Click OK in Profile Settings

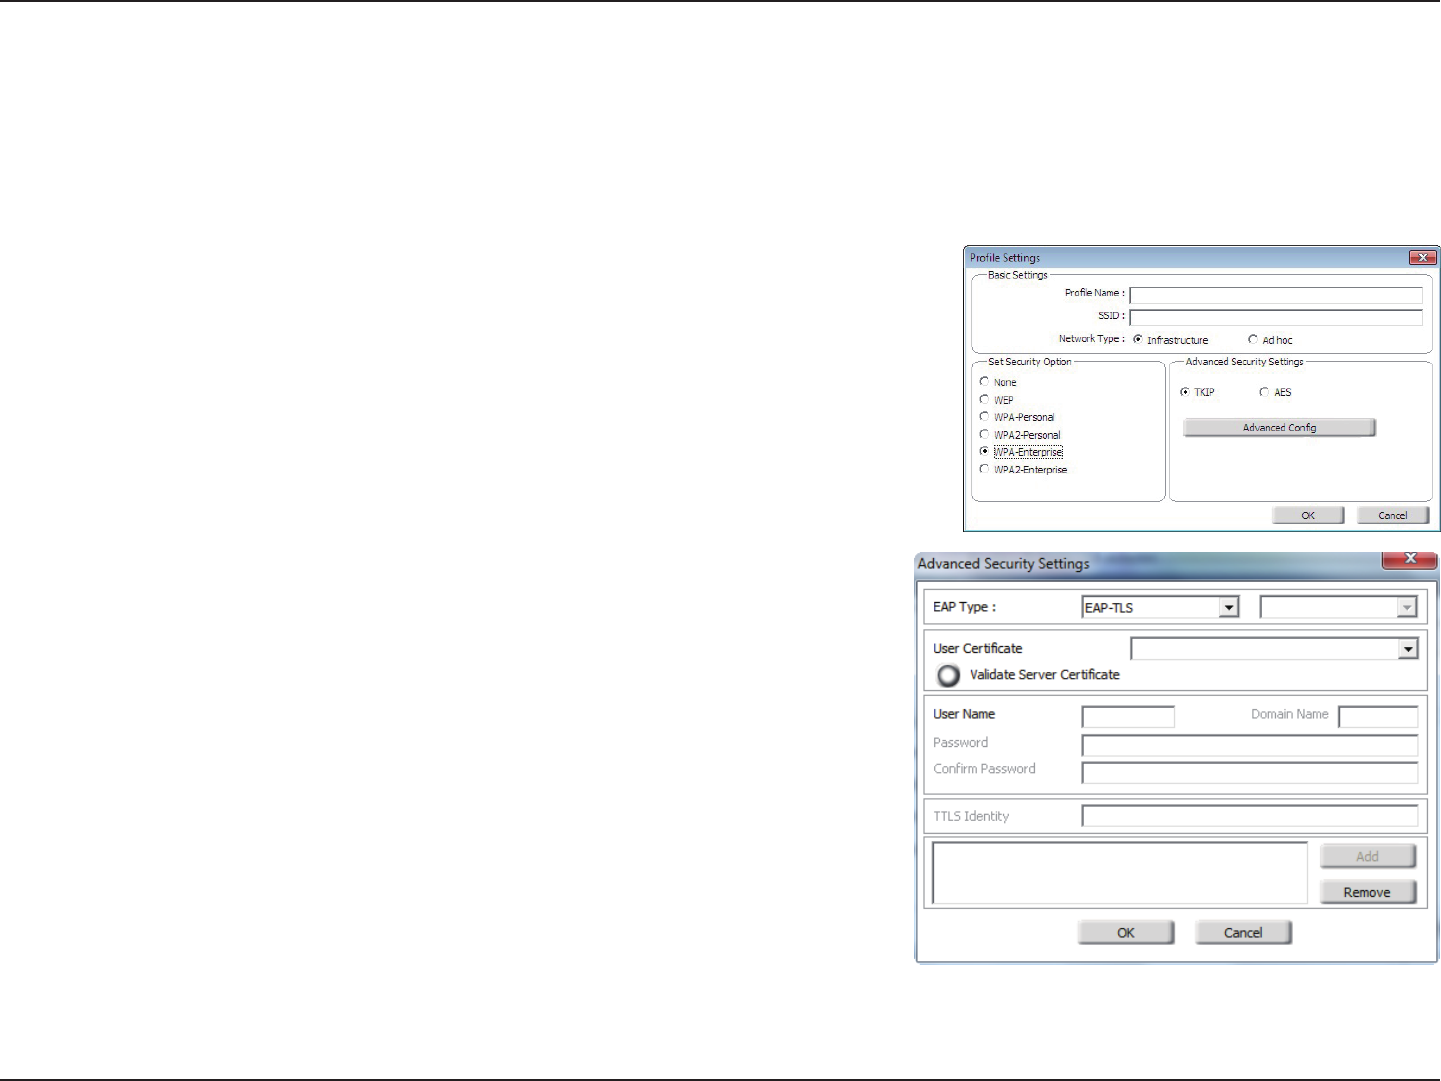click(1308, 515)
